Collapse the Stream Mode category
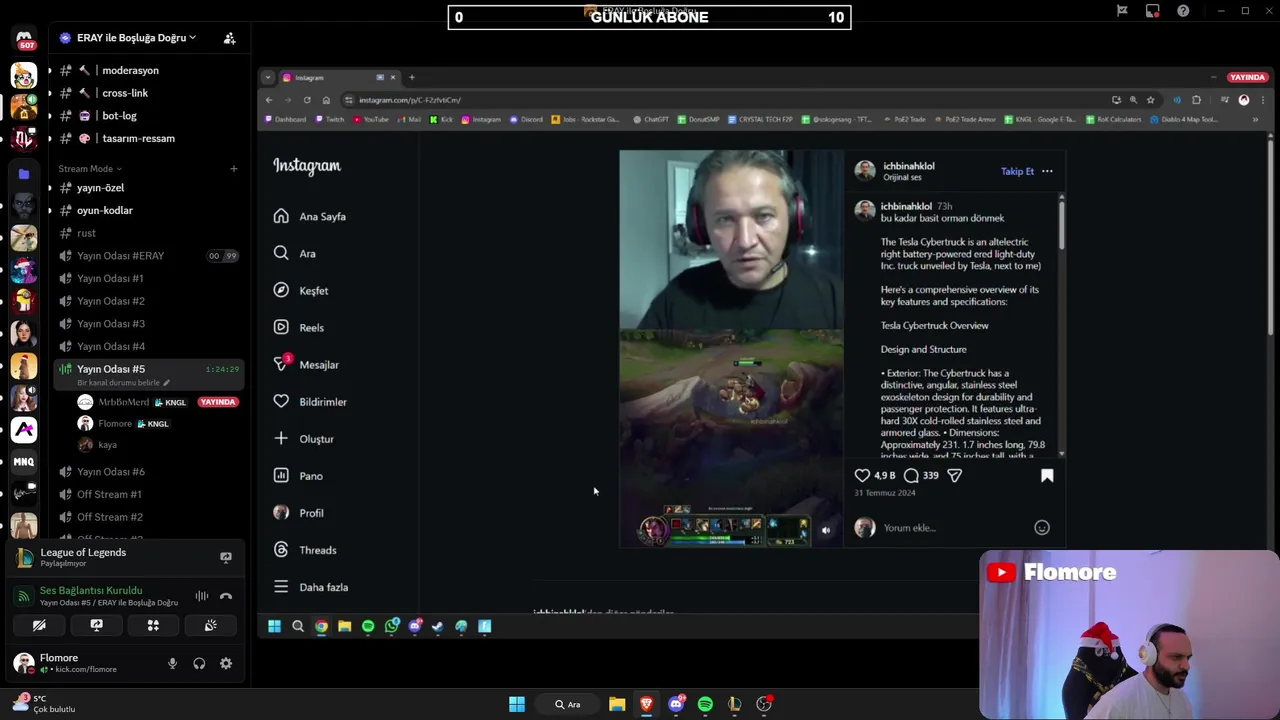Screen dimensions: 1280x720 click(x=90, y=168)
